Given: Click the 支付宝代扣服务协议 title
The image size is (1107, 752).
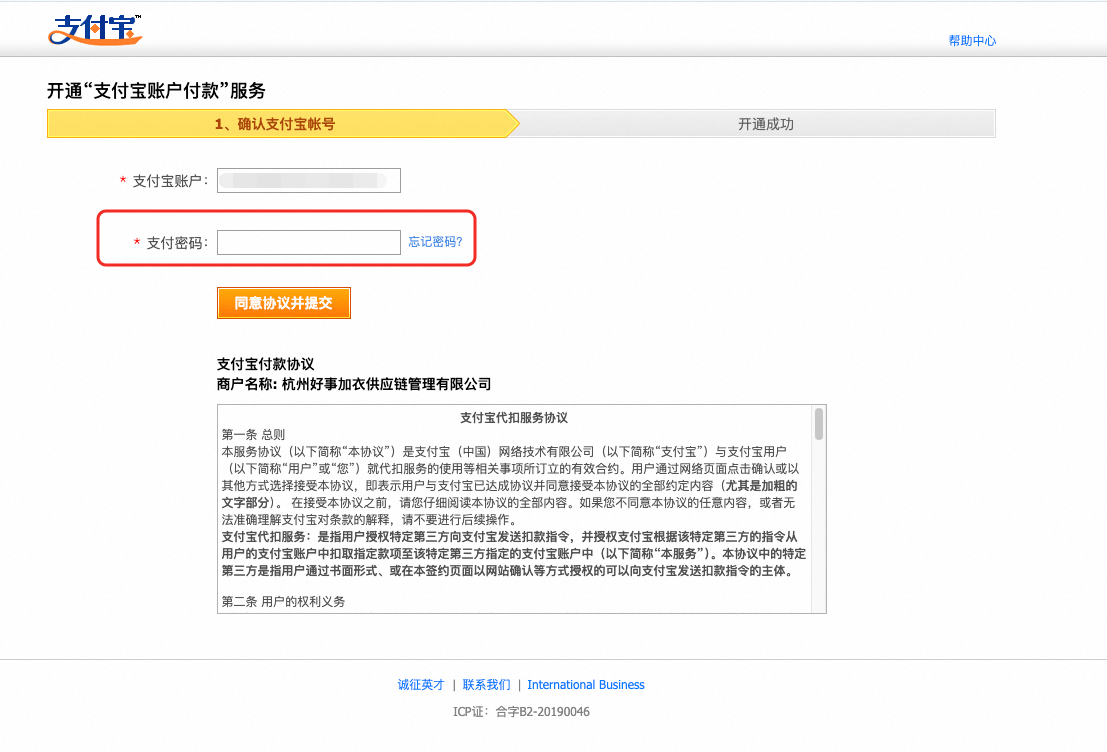Looking at the screenshot, I should click(514, 418).
